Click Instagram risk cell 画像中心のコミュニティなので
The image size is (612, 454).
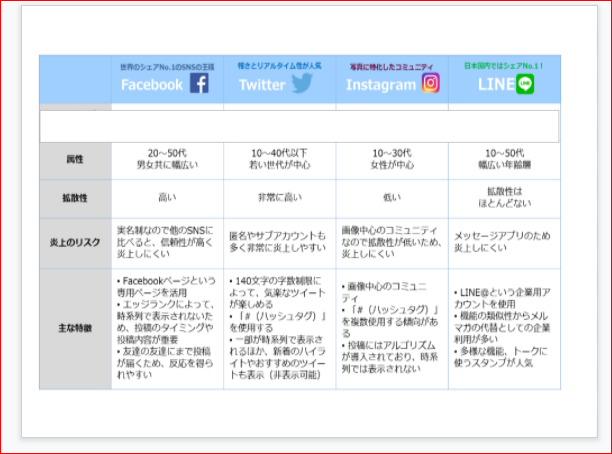(x=392, y=243)
